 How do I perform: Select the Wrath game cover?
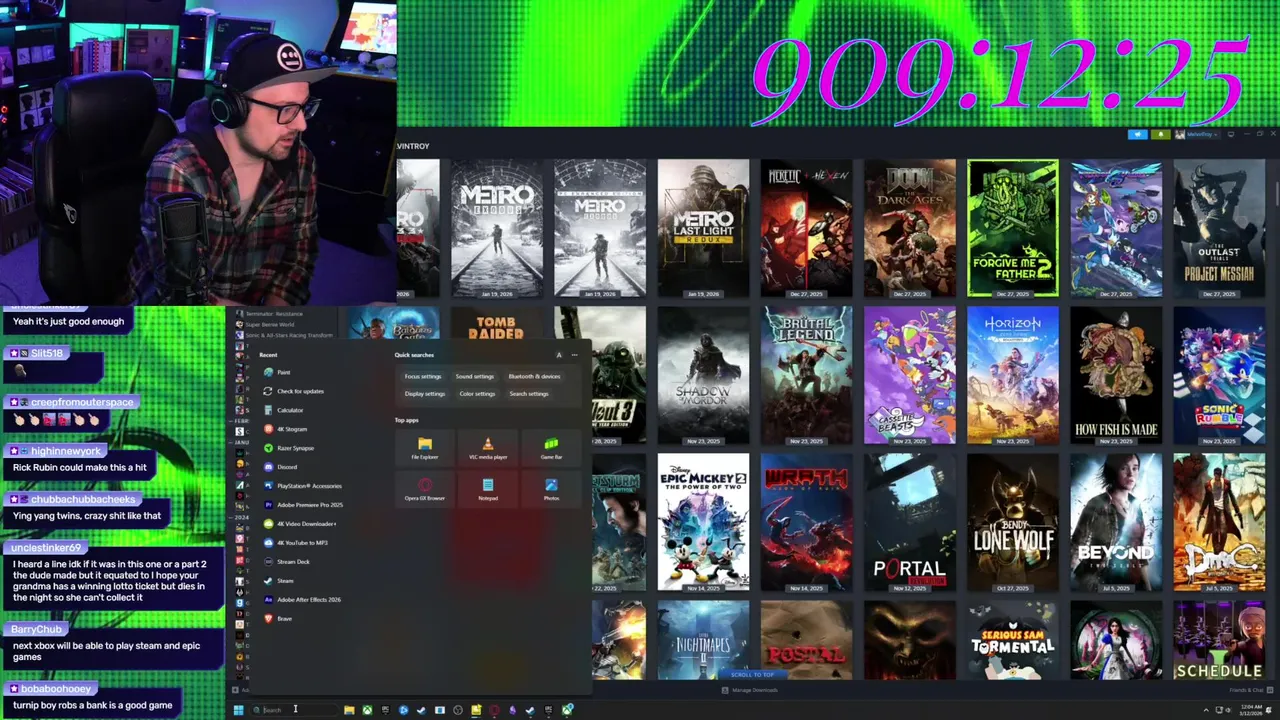pyautogui.click(x=806, y=522)
